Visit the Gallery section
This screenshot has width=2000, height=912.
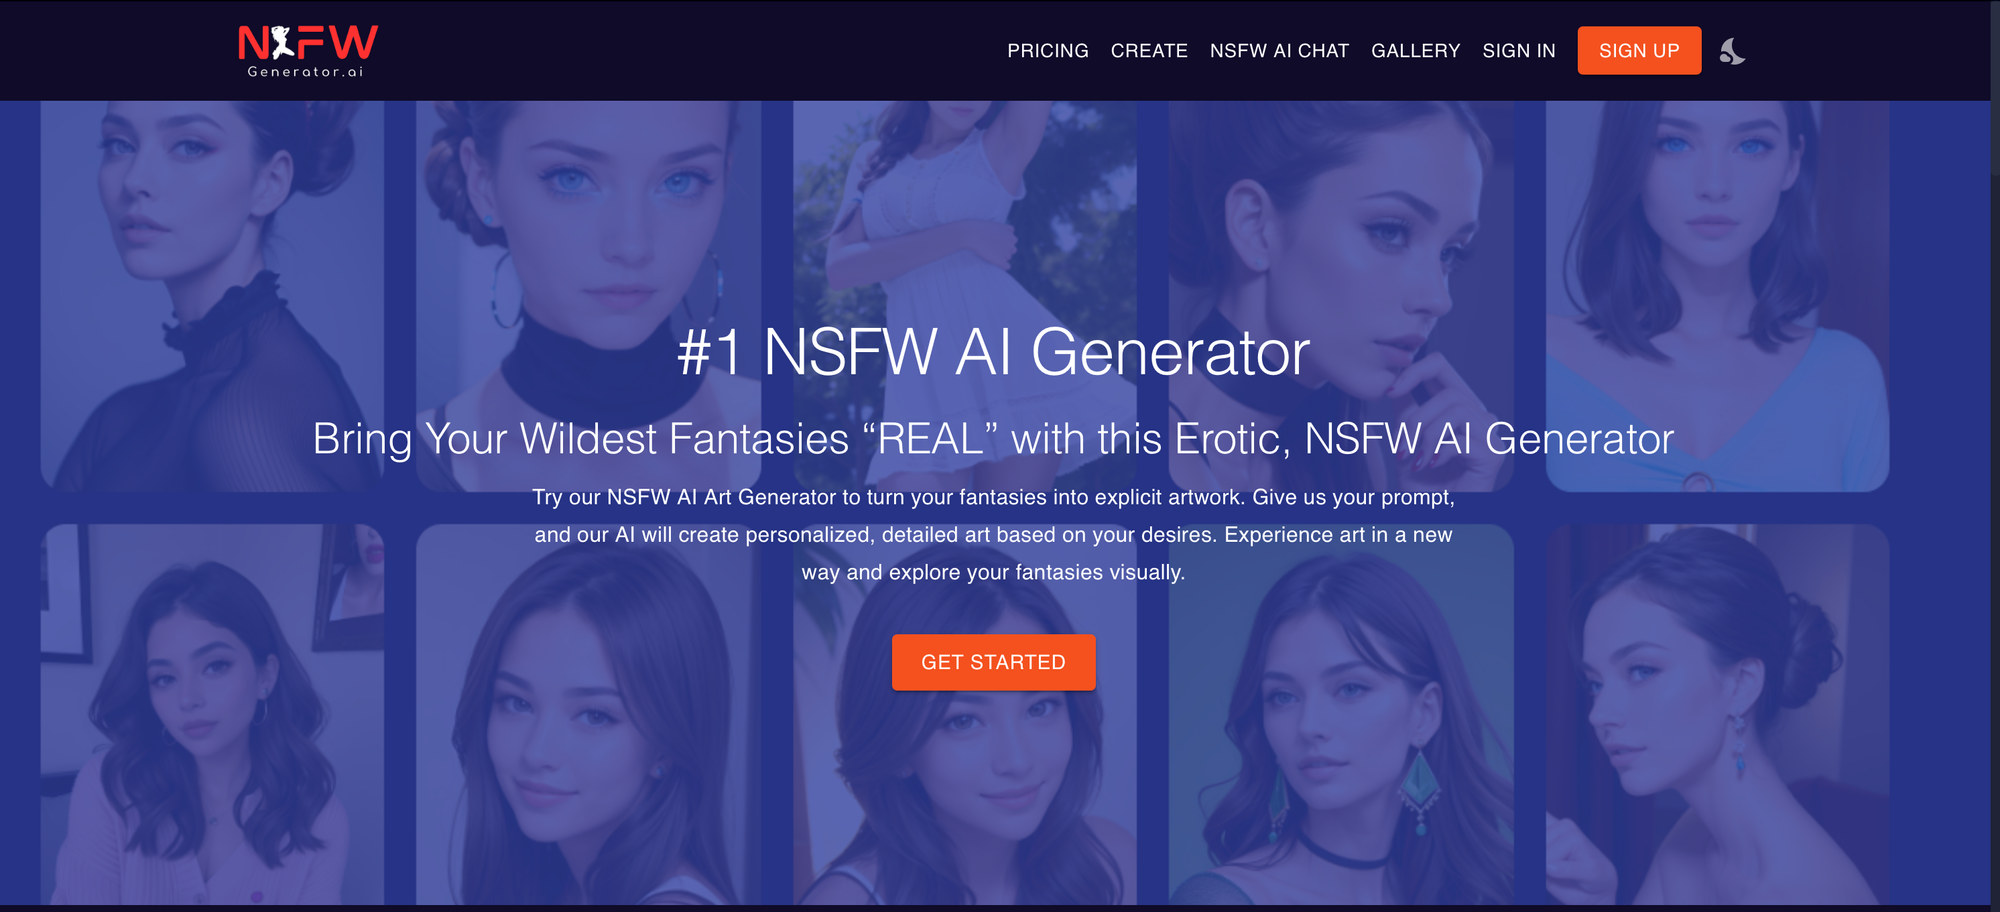coord(1415,51)
